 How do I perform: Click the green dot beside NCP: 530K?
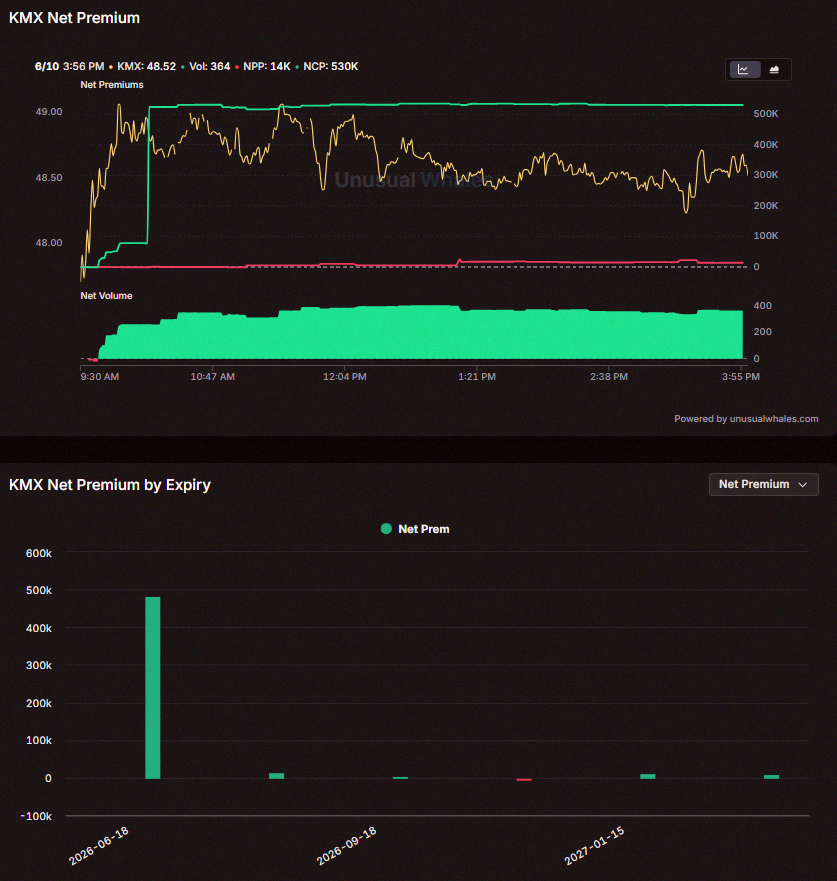click(297, 67)
